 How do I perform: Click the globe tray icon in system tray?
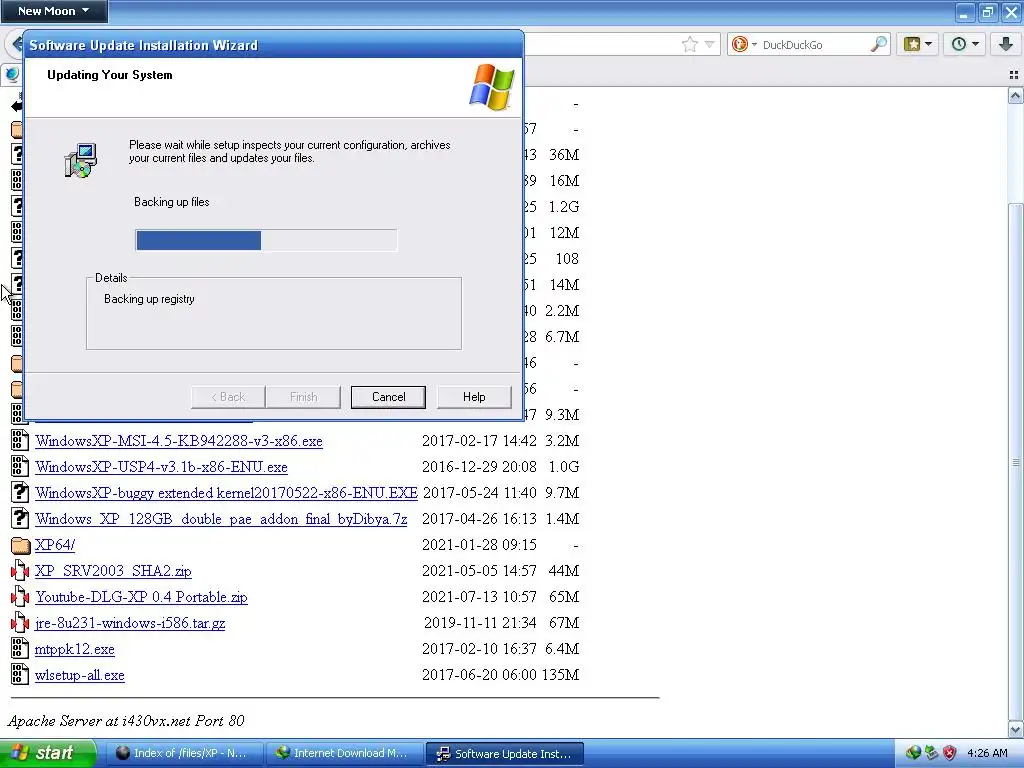coord(913,753)
